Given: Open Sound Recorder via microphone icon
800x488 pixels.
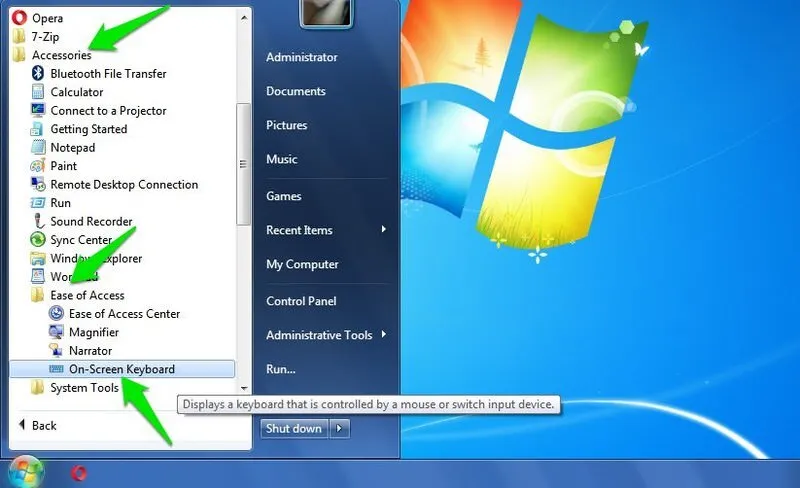Looking at the screenshot, I should click(38, 222).
